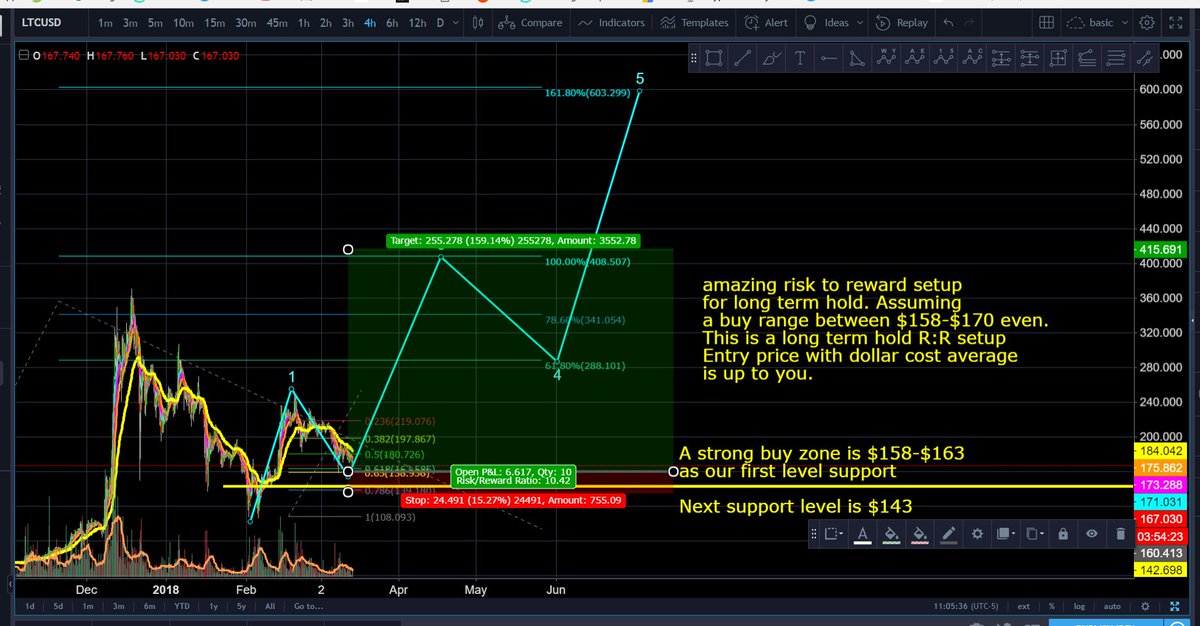This screenshot has width=1200, height=626.
Task: Open the basic saved layout dropdown
Action: click(1098, 22)
